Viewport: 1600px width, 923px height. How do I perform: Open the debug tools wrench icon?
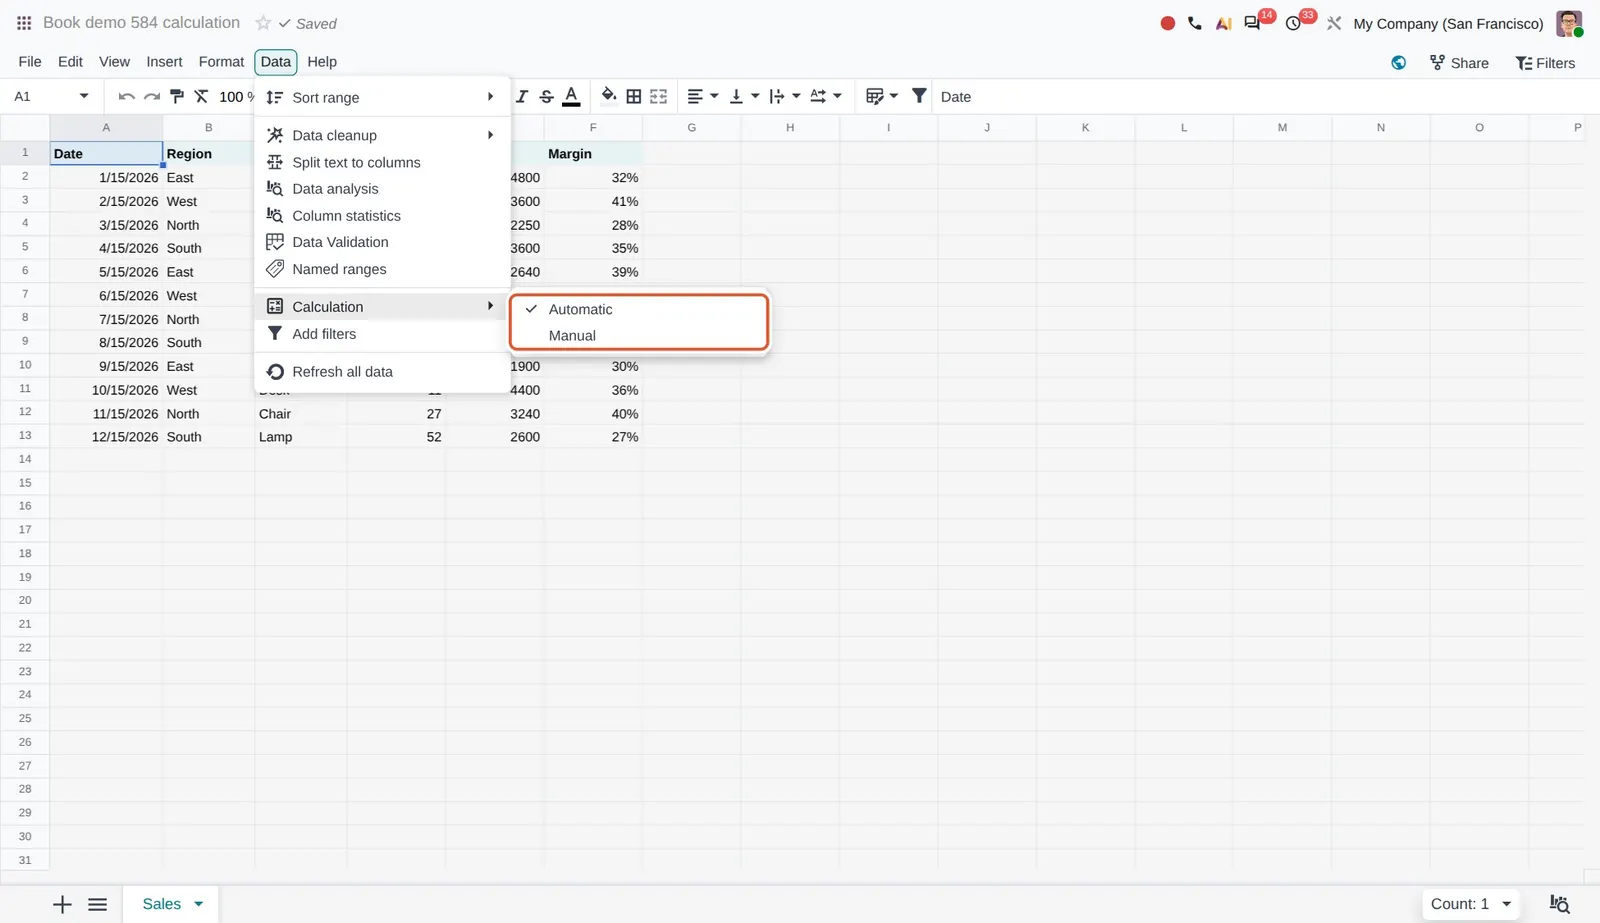click(1334, 23)
